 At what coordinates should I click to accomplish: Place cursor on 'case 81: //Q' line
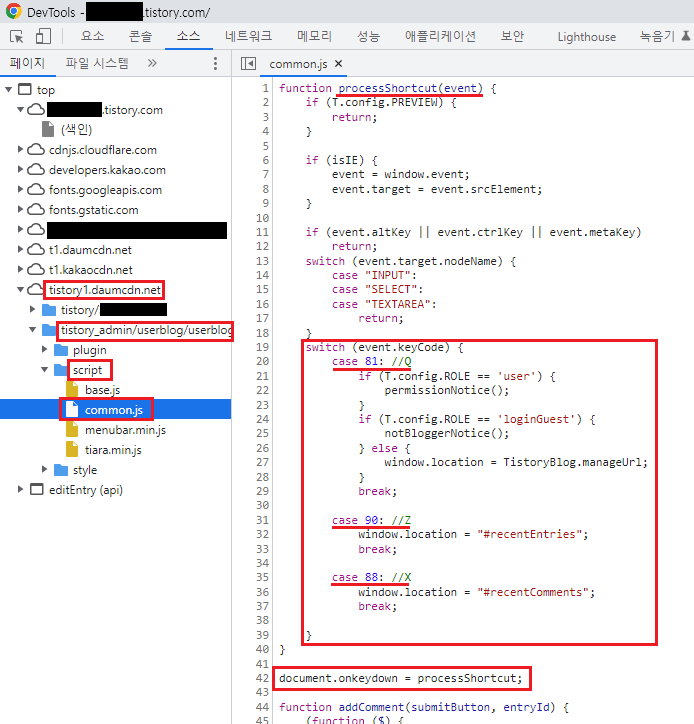[372, 362]
